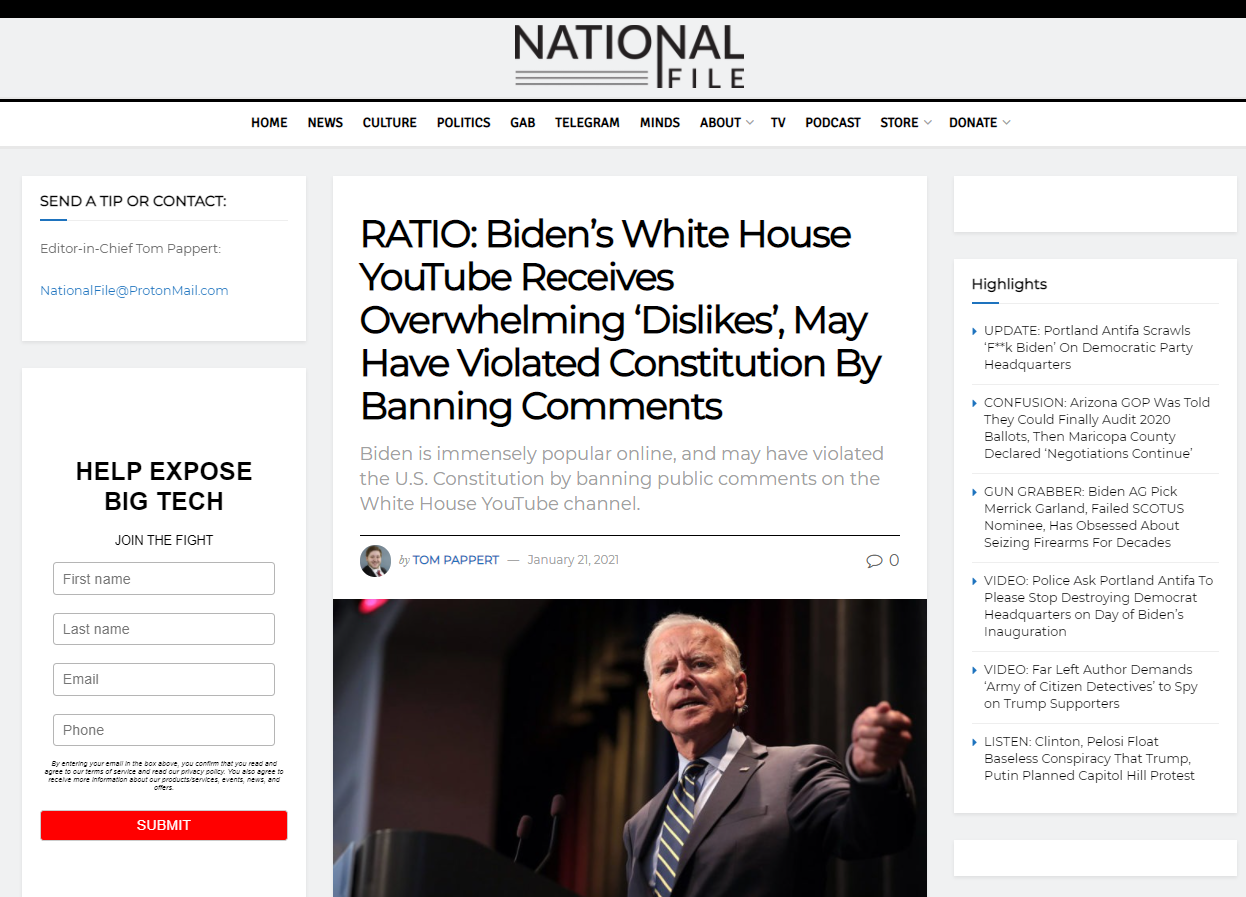Click the JOIN THE FIGHT text
Image resolution: width=1246 pixels, height=897 pixels.
[164, 540]
